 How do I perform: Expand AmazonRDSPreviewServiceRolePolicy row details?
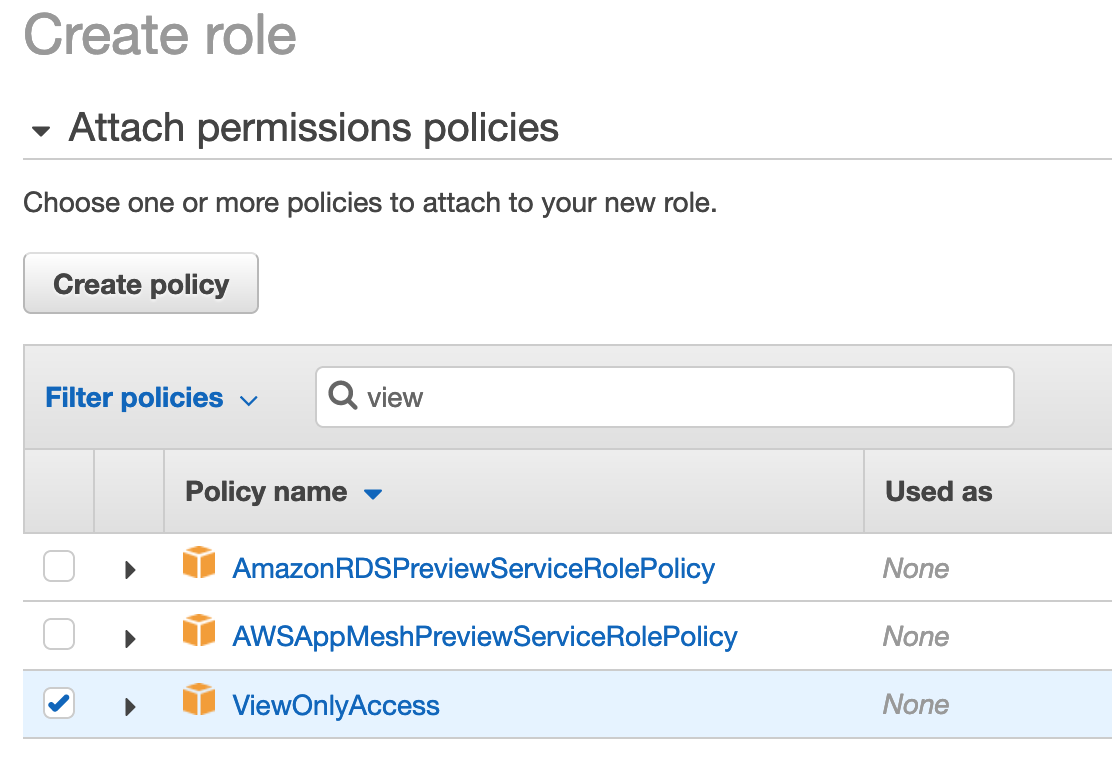(130, 569)
